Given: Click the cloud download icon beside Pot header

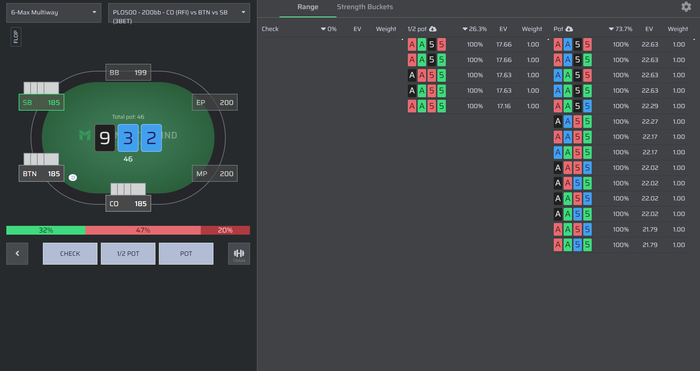Looking at the screenshot, I should click(569, 29).
